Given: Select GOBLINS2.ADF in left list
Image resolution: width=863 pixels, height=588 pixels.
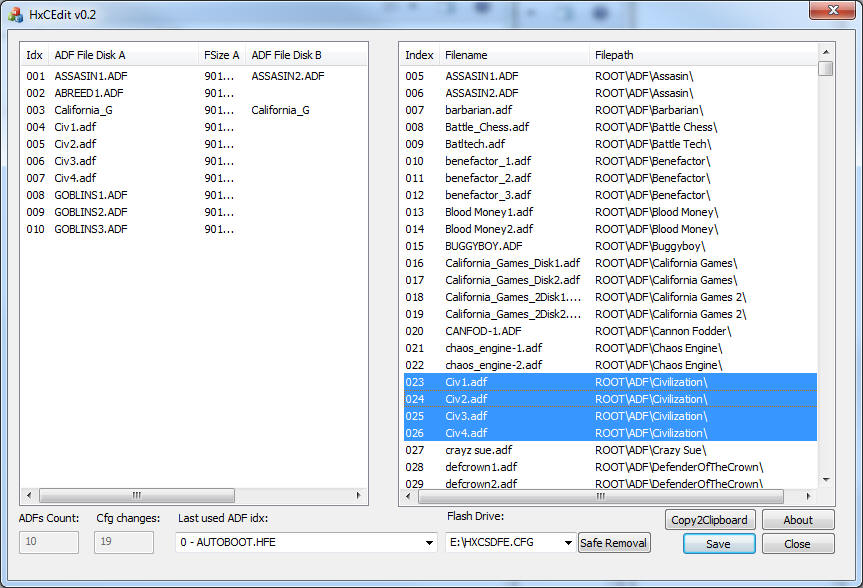Looking at the screenshot, I should (x=90, y=213).
